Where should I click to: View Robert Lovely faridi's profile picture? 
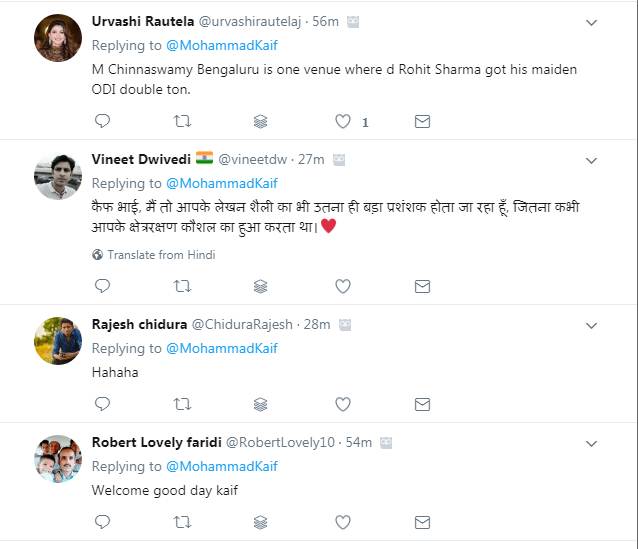click(x=58, y=459)
